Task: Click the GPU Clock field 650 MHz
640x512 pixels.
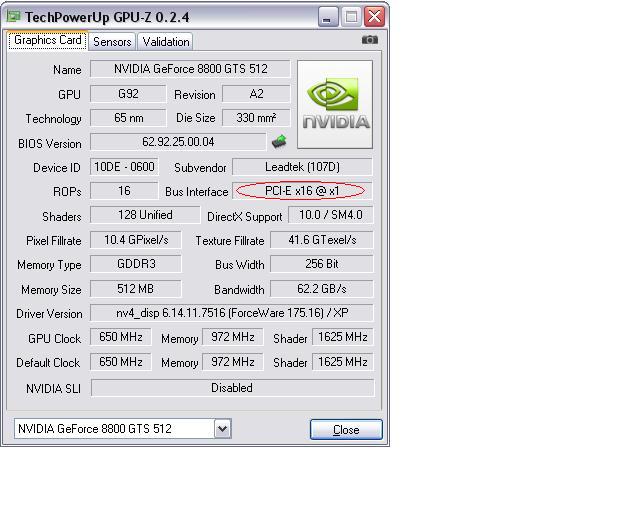Action: [120, 337]
